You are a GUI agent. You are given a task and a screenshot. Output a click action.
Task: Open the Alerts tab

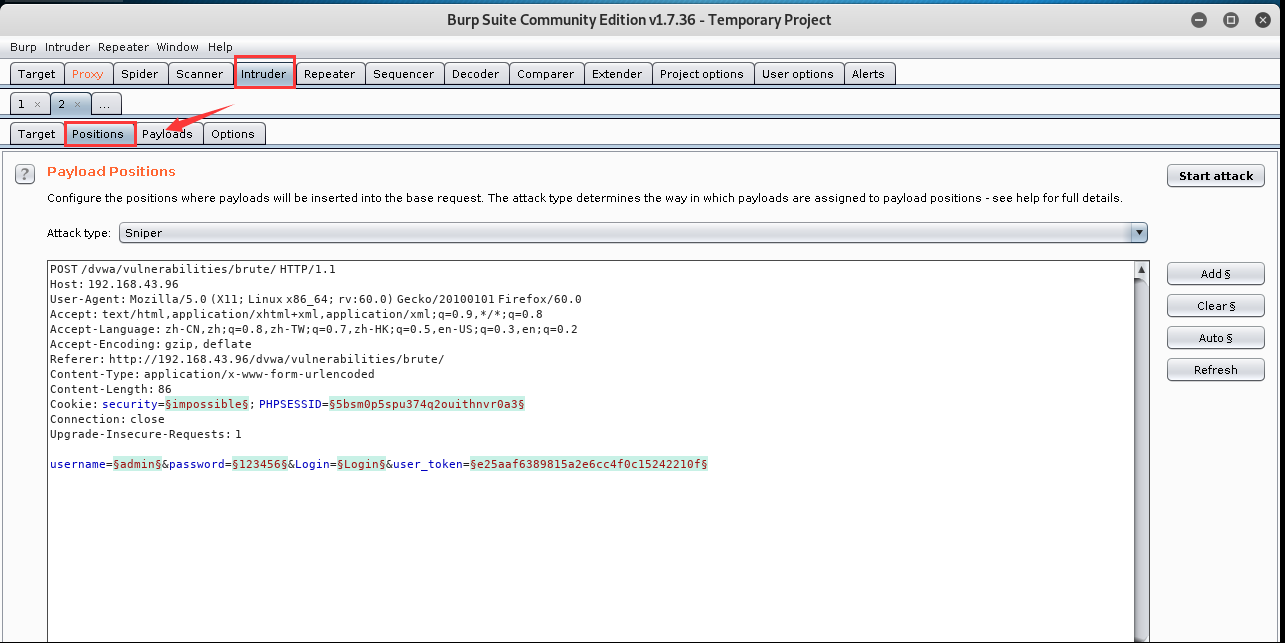868,74
